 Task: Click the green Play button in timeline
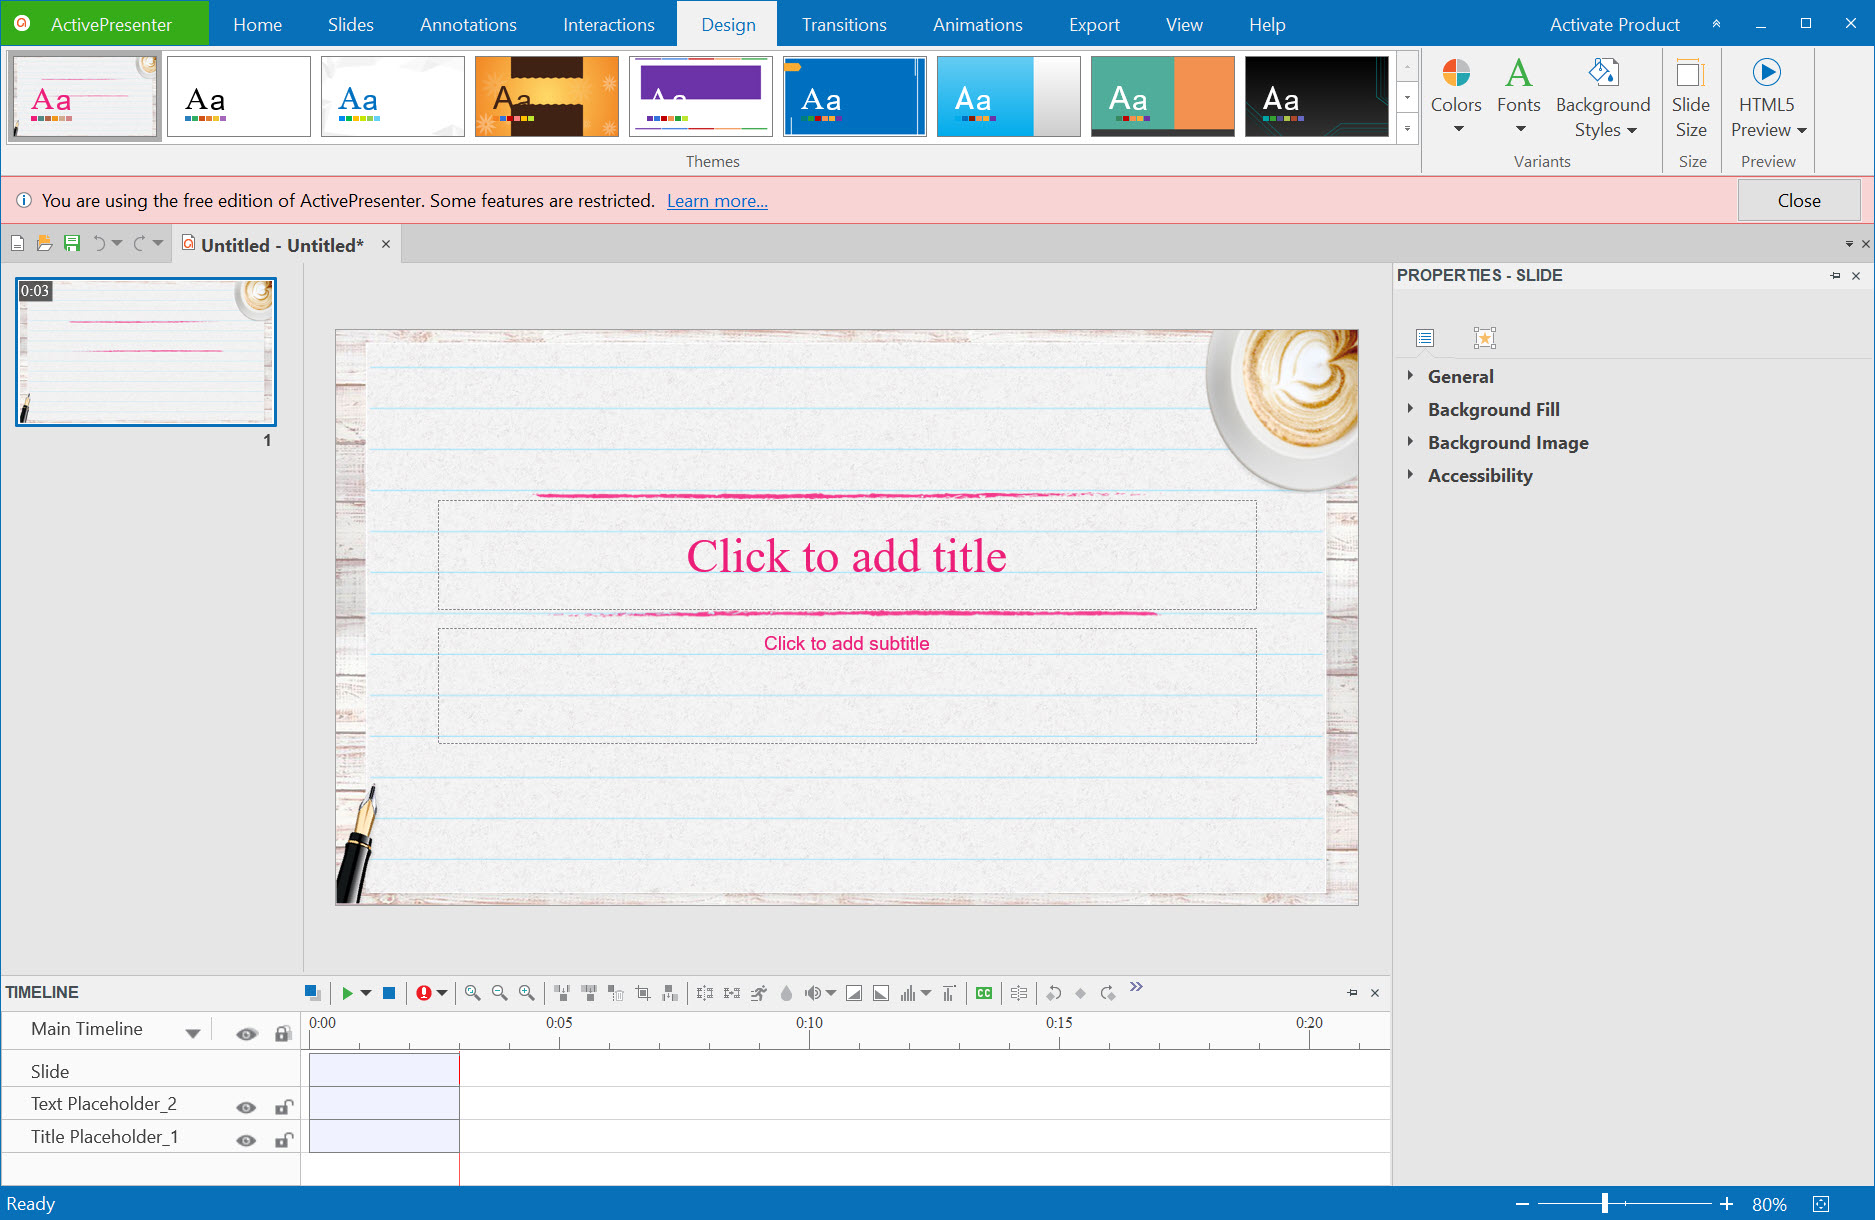coord(347,993)
